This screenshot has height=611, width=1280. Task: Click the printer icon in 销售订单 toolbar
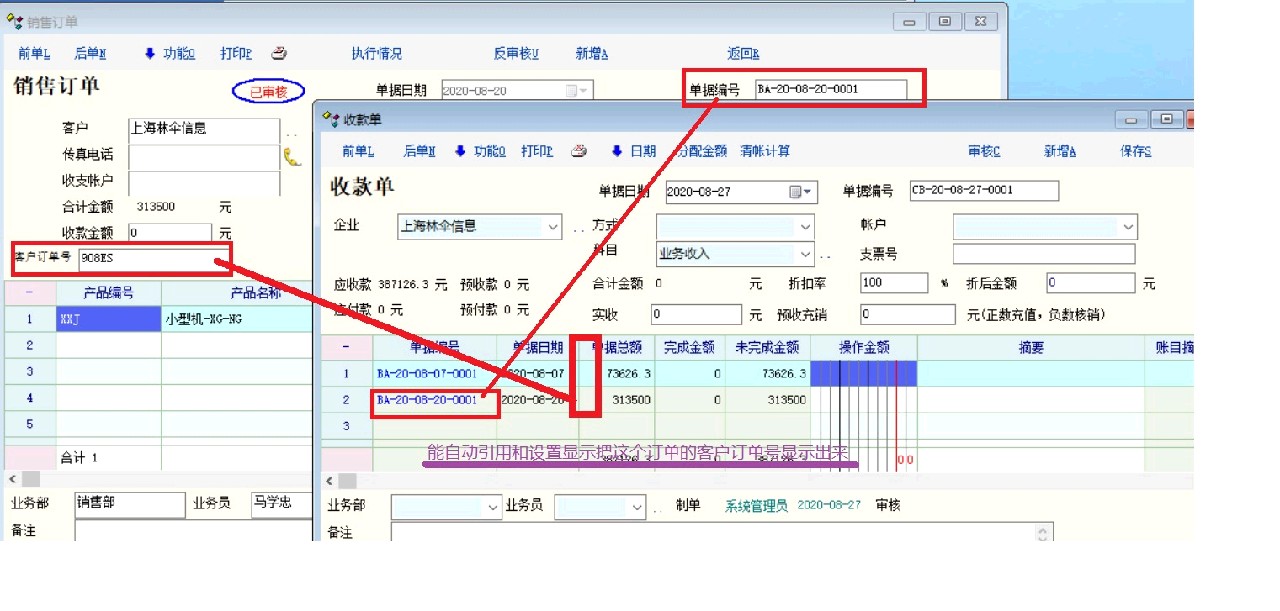click(x=280, y=54)
